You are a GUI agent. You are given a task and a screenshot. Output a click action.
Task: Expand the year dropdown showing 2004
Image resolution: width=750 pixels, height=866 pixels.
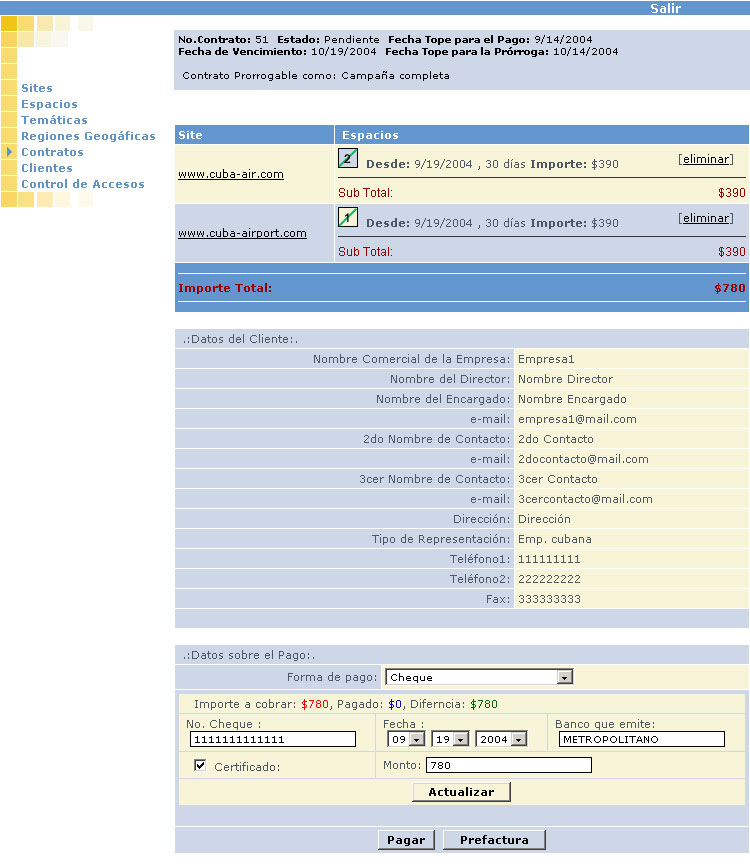tap(501, 739)
